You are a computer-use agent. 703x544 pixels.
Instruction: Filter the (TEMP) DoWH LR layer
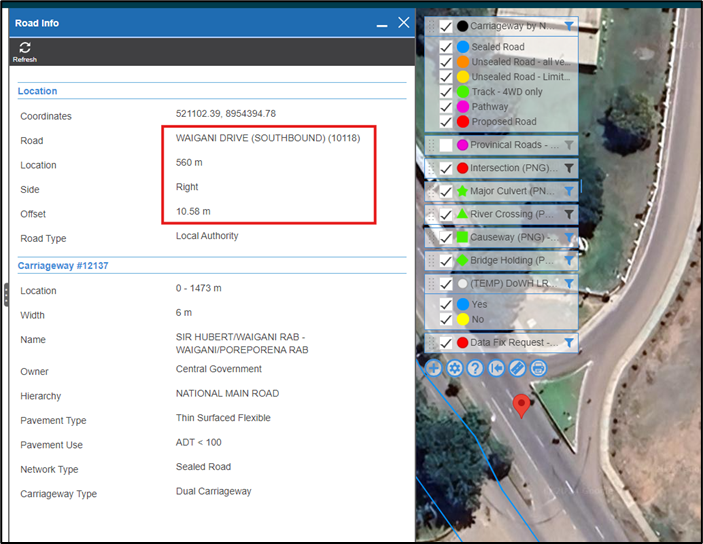pos(568,284)
